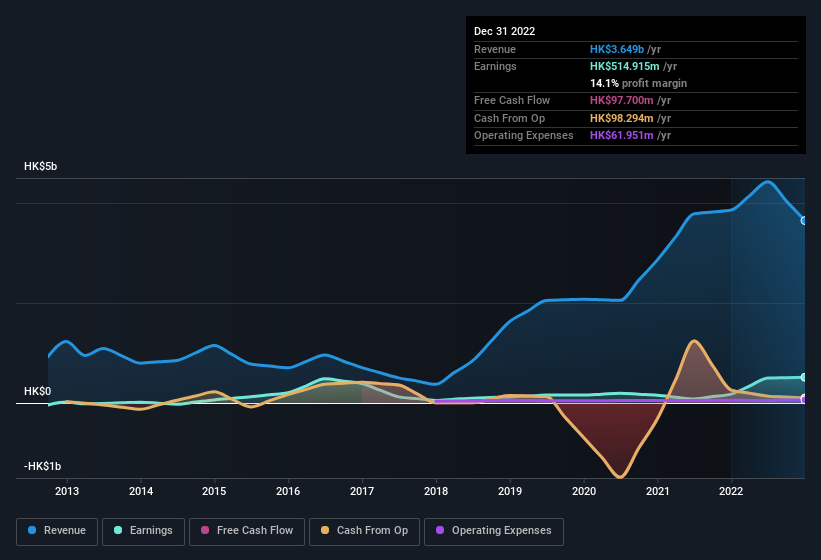Click the orange Cash From Op dot
The image size is (821, 560).
point(326,530)
